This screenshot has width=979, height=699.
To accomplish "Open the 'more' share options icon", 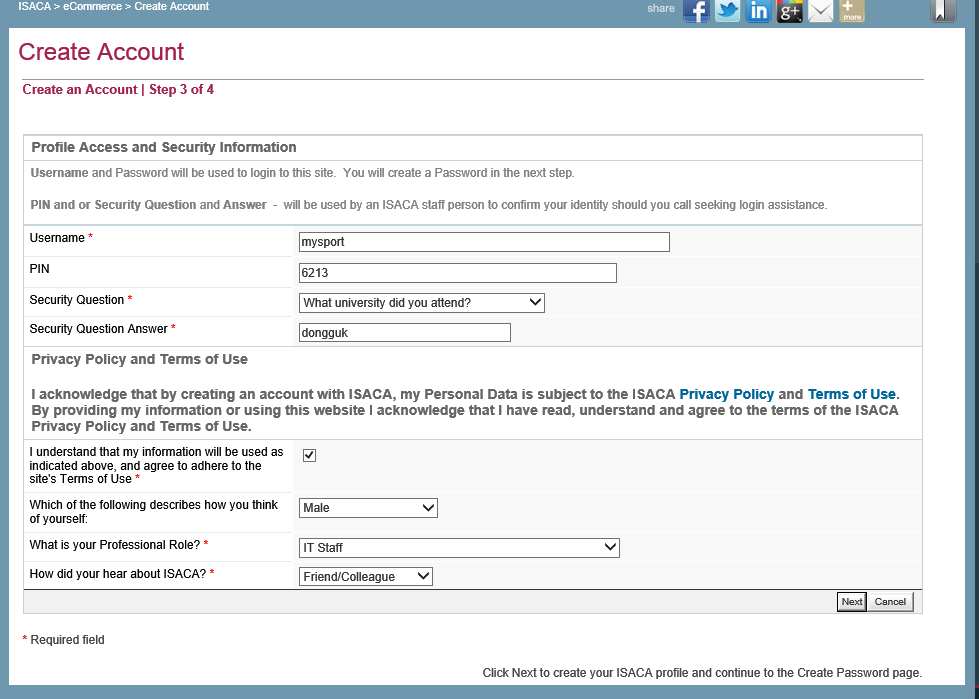I will click(852, 11).
